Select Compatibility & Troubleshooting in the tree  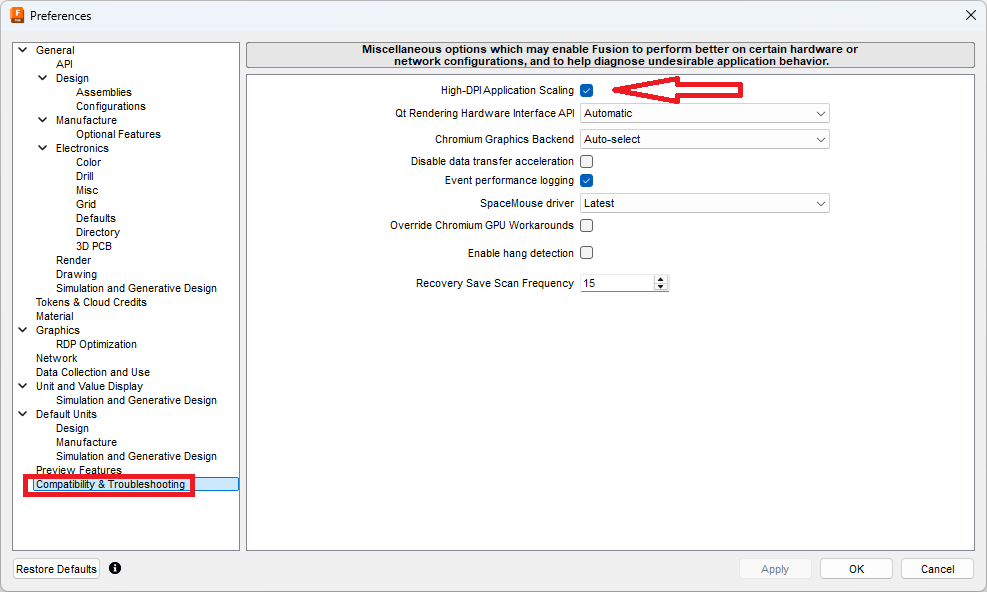point(110,484)
